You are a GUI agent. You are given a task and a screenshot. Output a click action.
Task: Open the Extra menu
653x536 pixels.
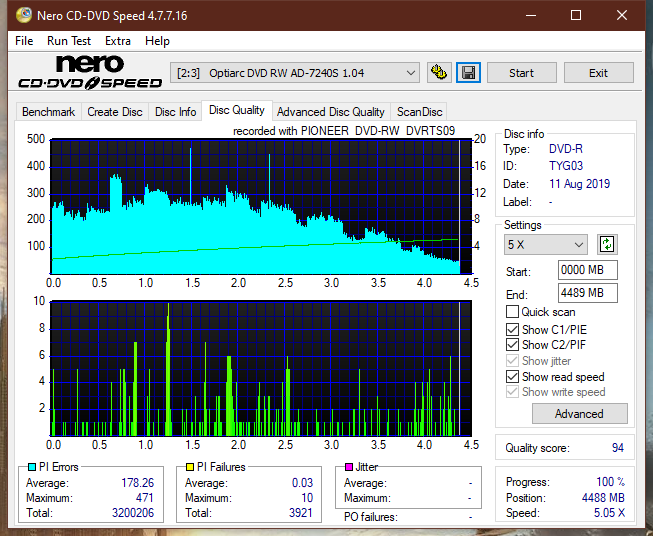[x=118, y=41]
